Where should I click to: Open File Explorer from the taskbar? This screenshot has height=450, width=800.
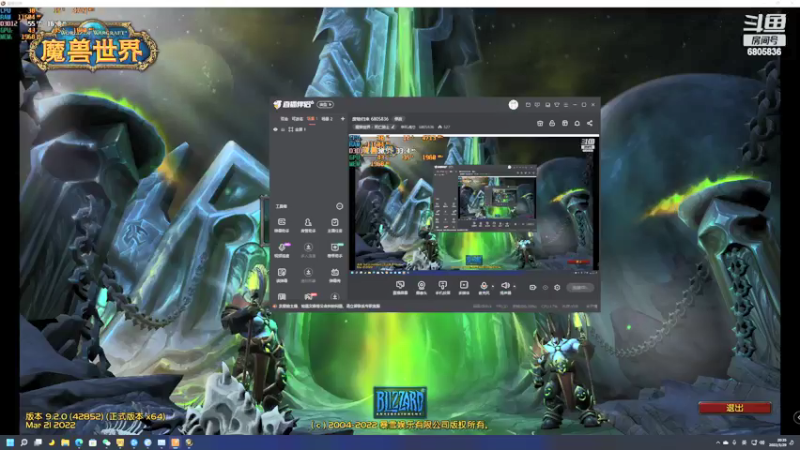click(x=65, y=442)
